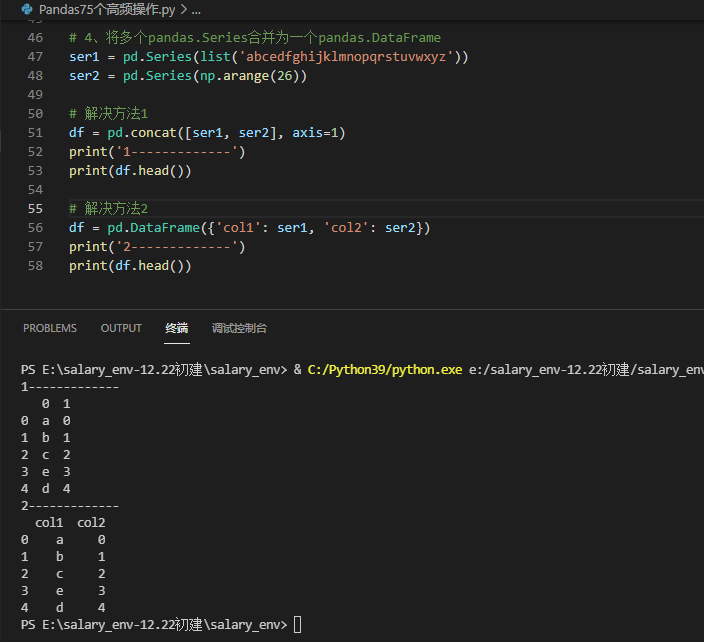Image resolution: width=704 pixels, height=642 pixels.
Task: Click the 'col1' key string on line 56
Action: point(238,228)
